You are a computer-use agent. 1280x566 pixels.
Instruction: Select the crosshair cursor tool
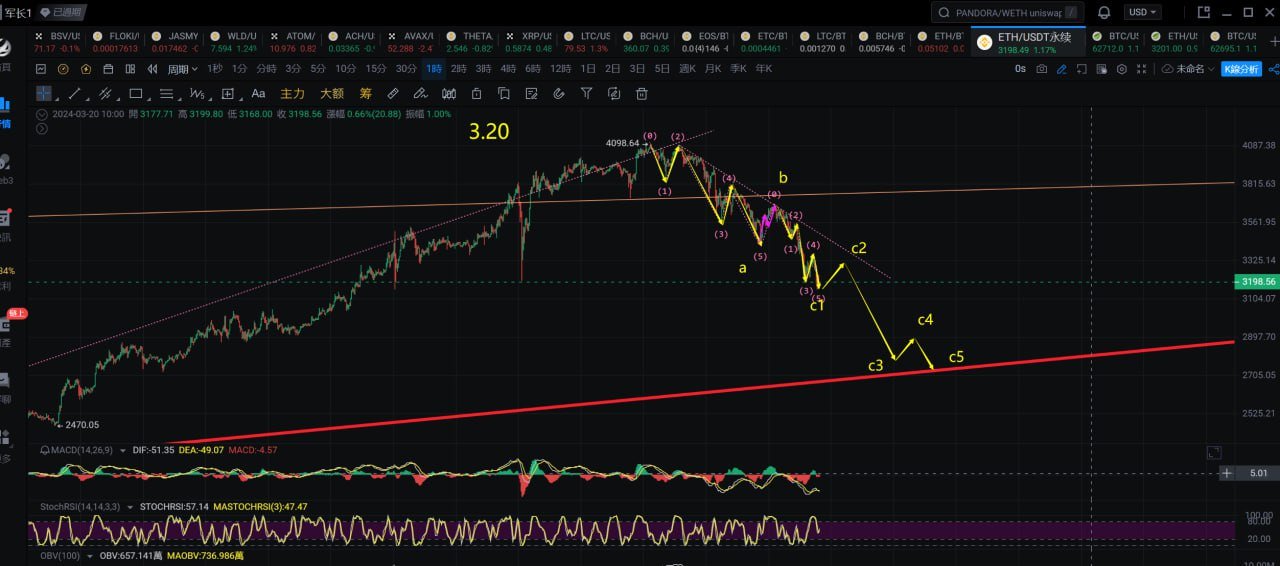(x=44, y=93)
